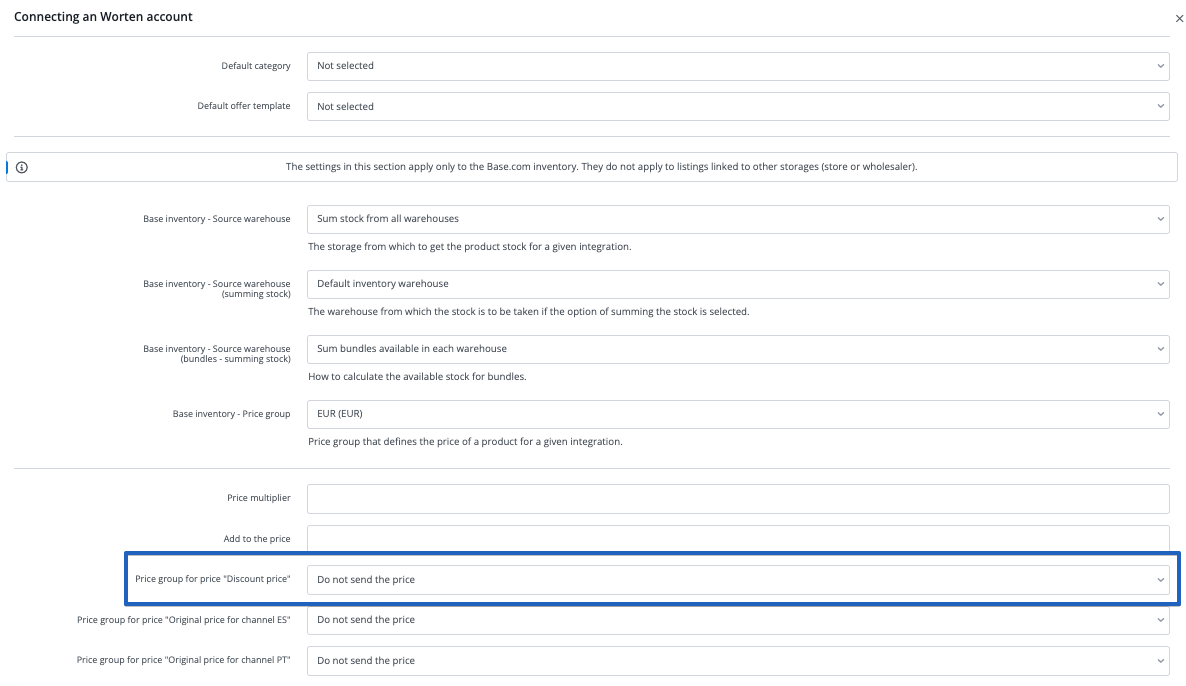Screen dimensions: 1186x686
Task: Click the Base.com inventory notice text
Action: point(601,167)
